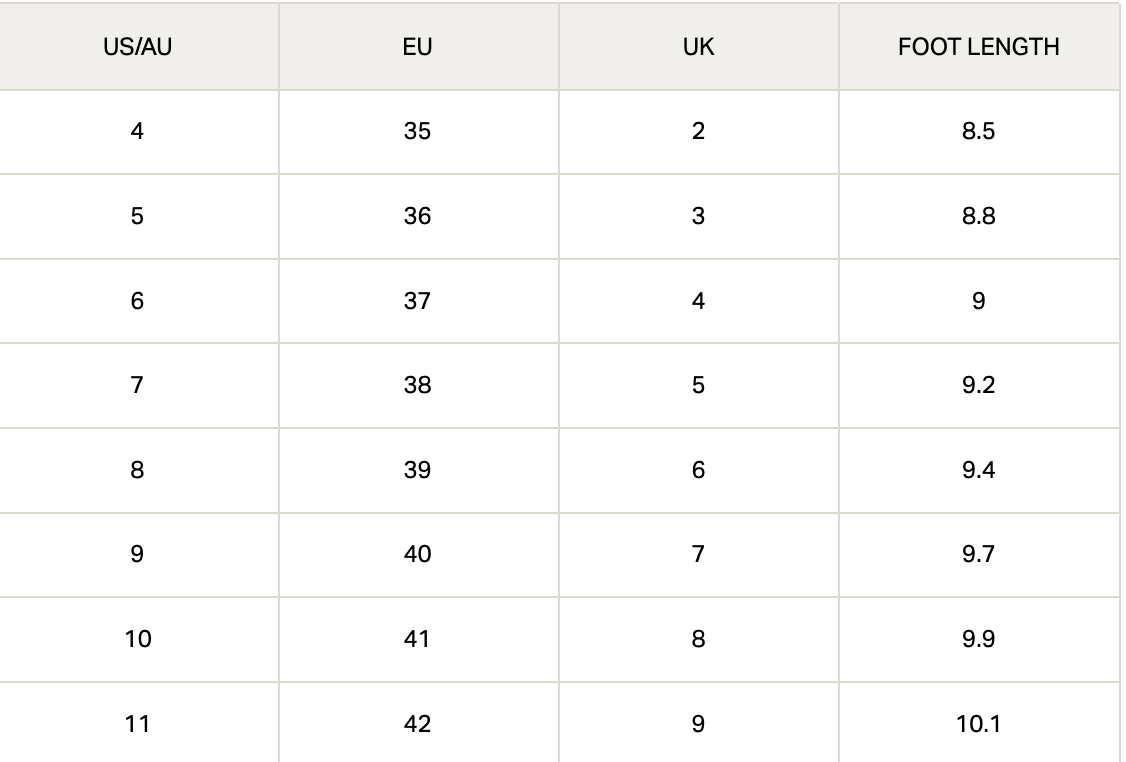Click UK size 4 cell
The image size is (1126, 762).
tap(698, 301)
